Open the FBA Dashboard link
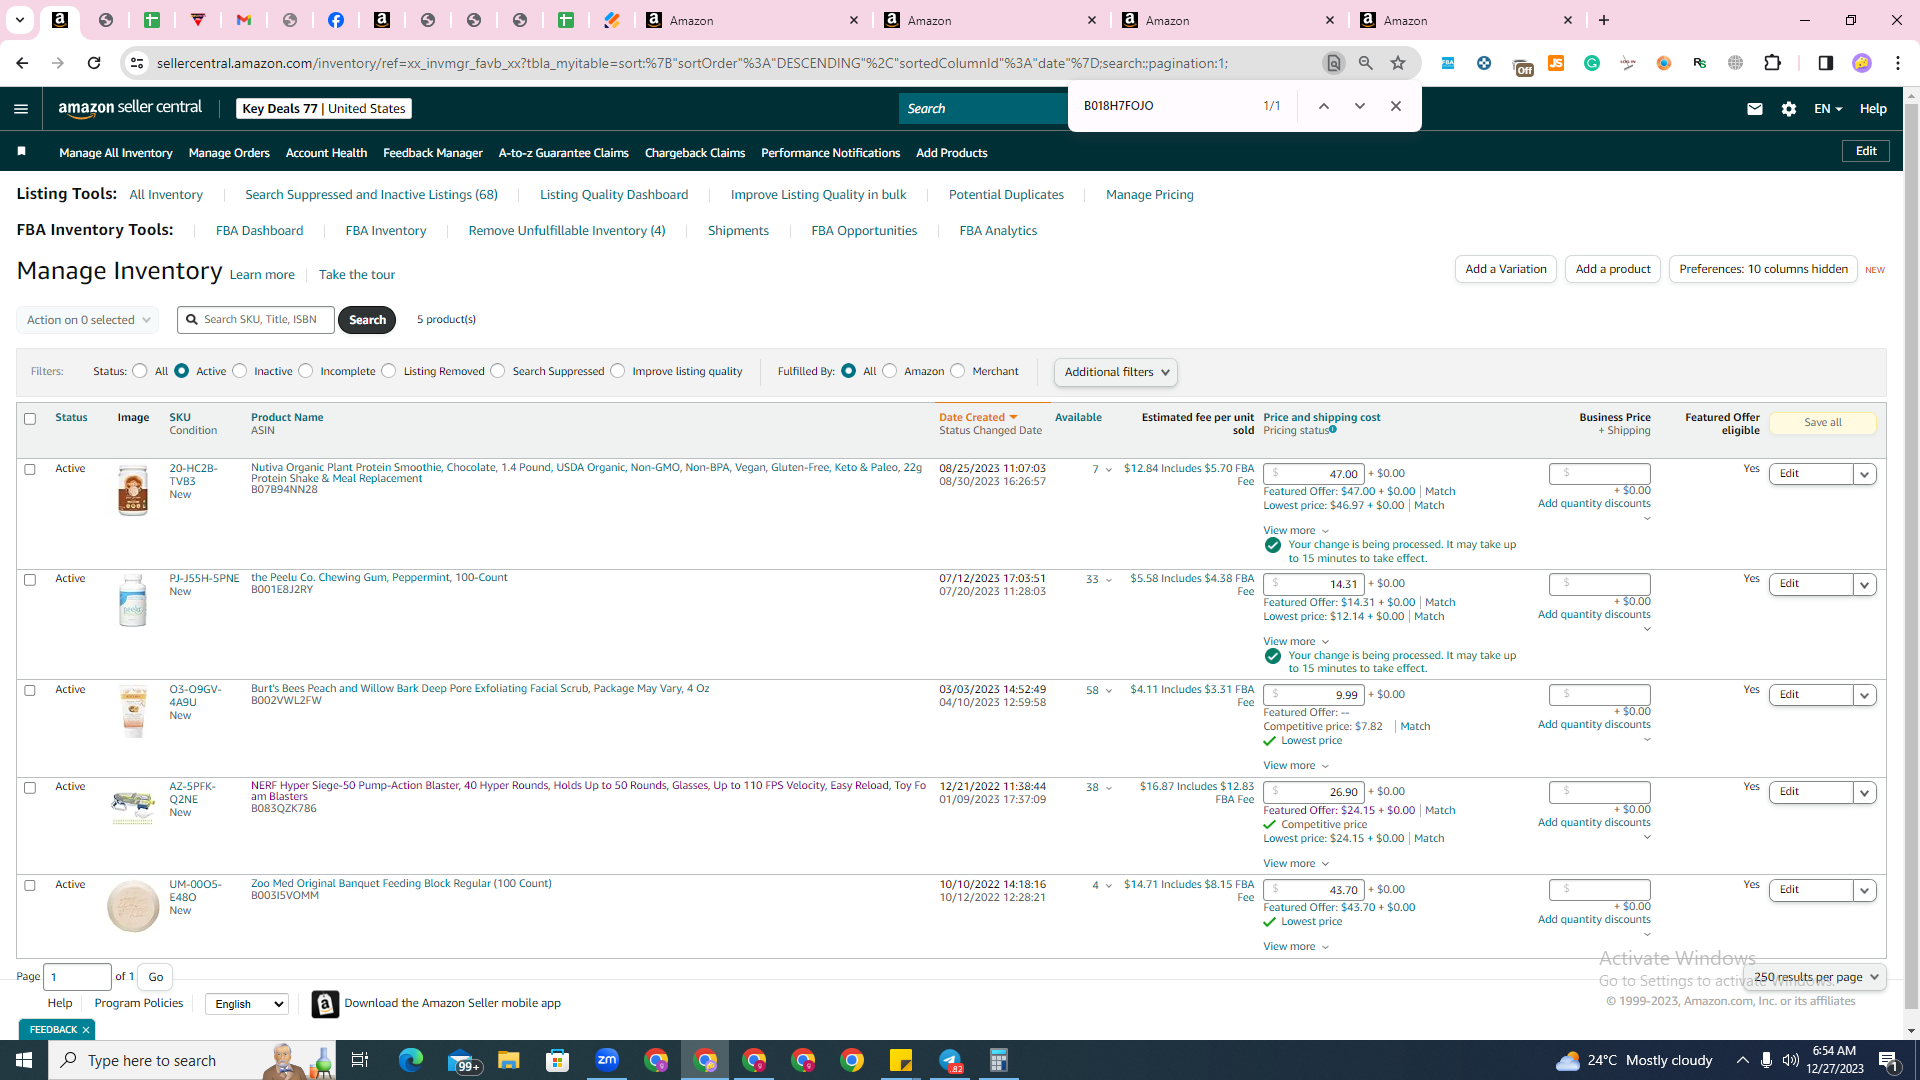This screenshot has width=1920, height=1080. pyautogui.click(x=259, y=231)
